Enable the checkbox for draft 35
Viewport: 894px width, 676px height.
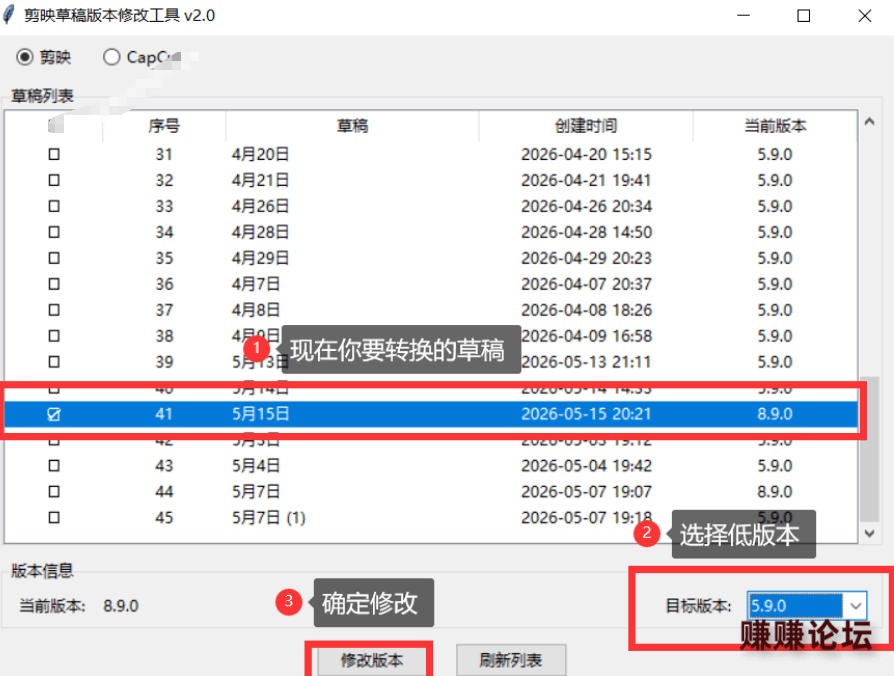[54, 258]
